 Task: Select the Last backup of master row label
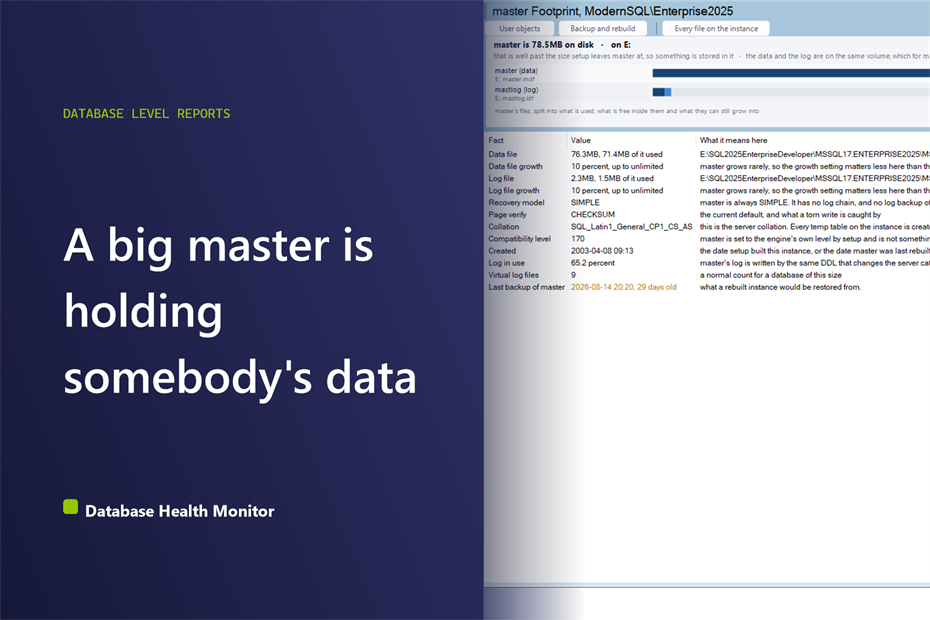[527, 287]
